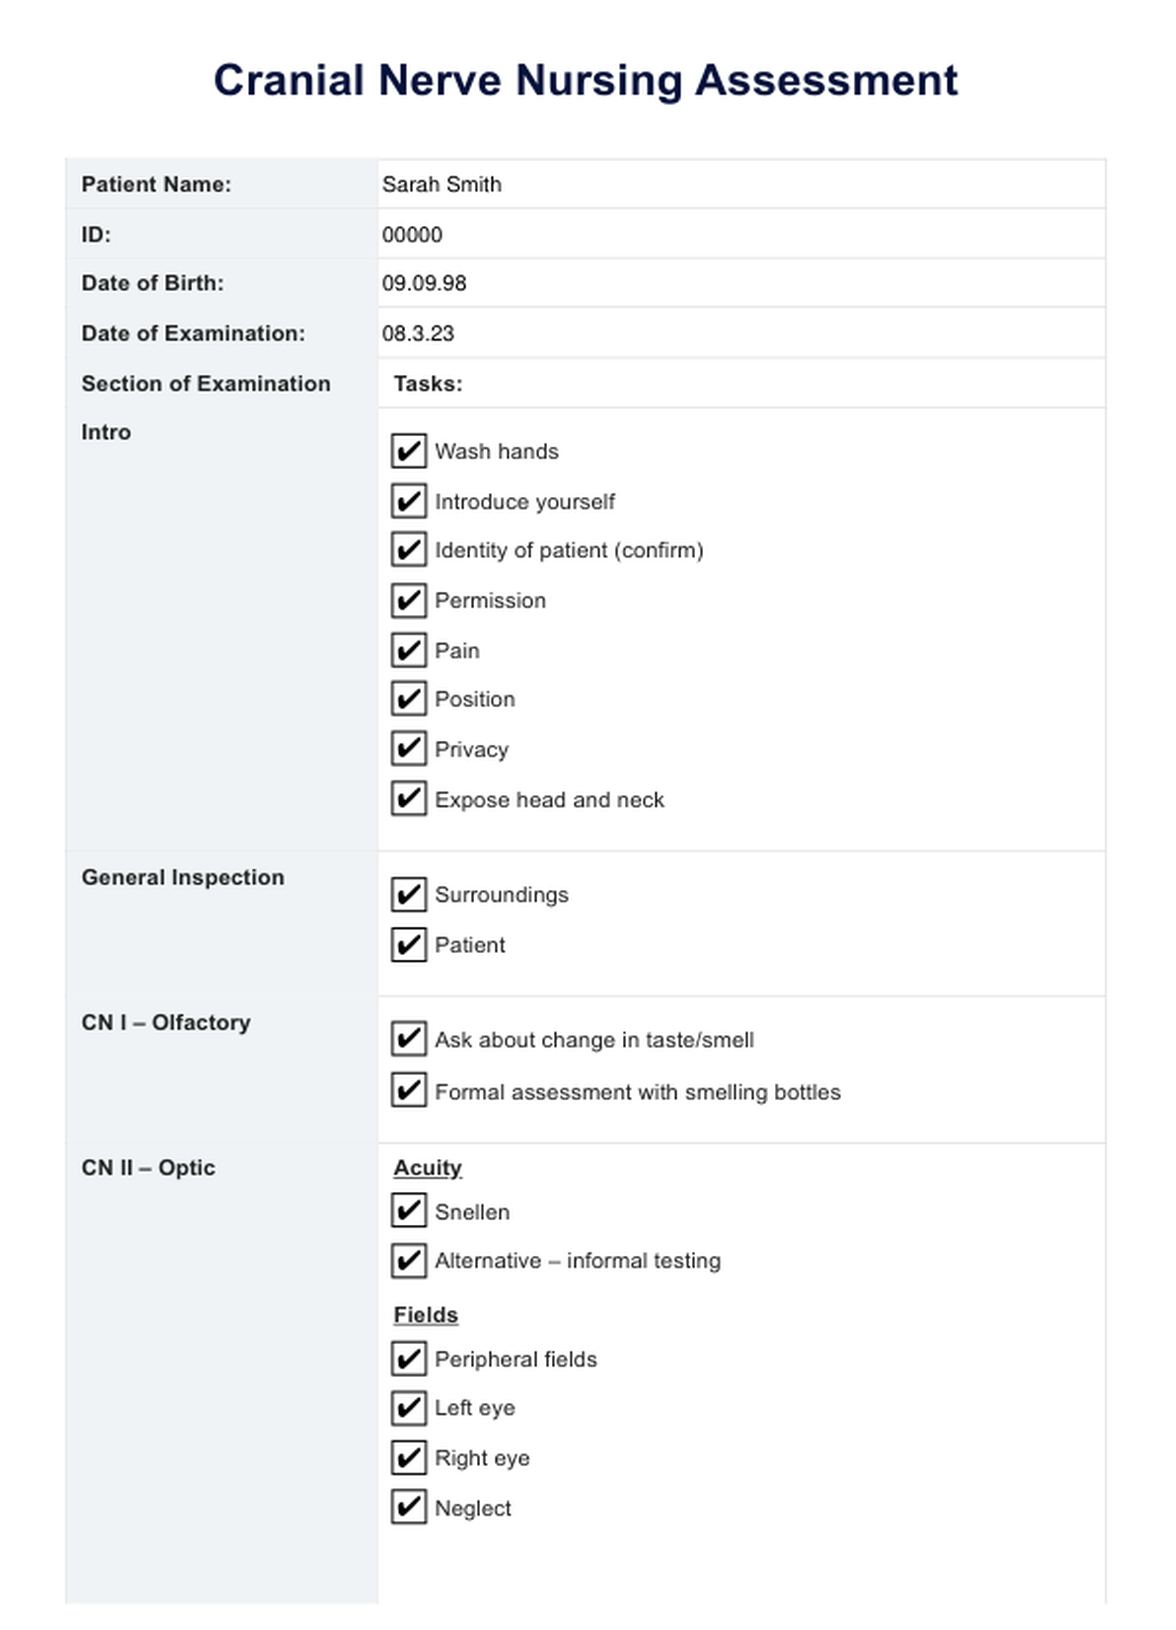Toggle the Patient inspection checkbox
This screenshot has height=1630, width=1176.
click(x=408, y=944)
